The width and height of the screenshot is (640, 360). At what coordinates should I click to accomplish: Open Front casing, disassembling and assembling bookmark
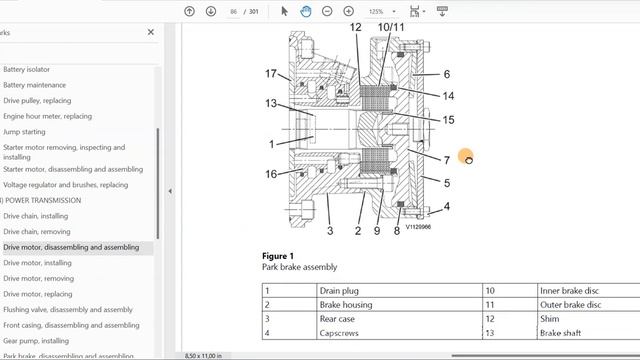(71, 325)
